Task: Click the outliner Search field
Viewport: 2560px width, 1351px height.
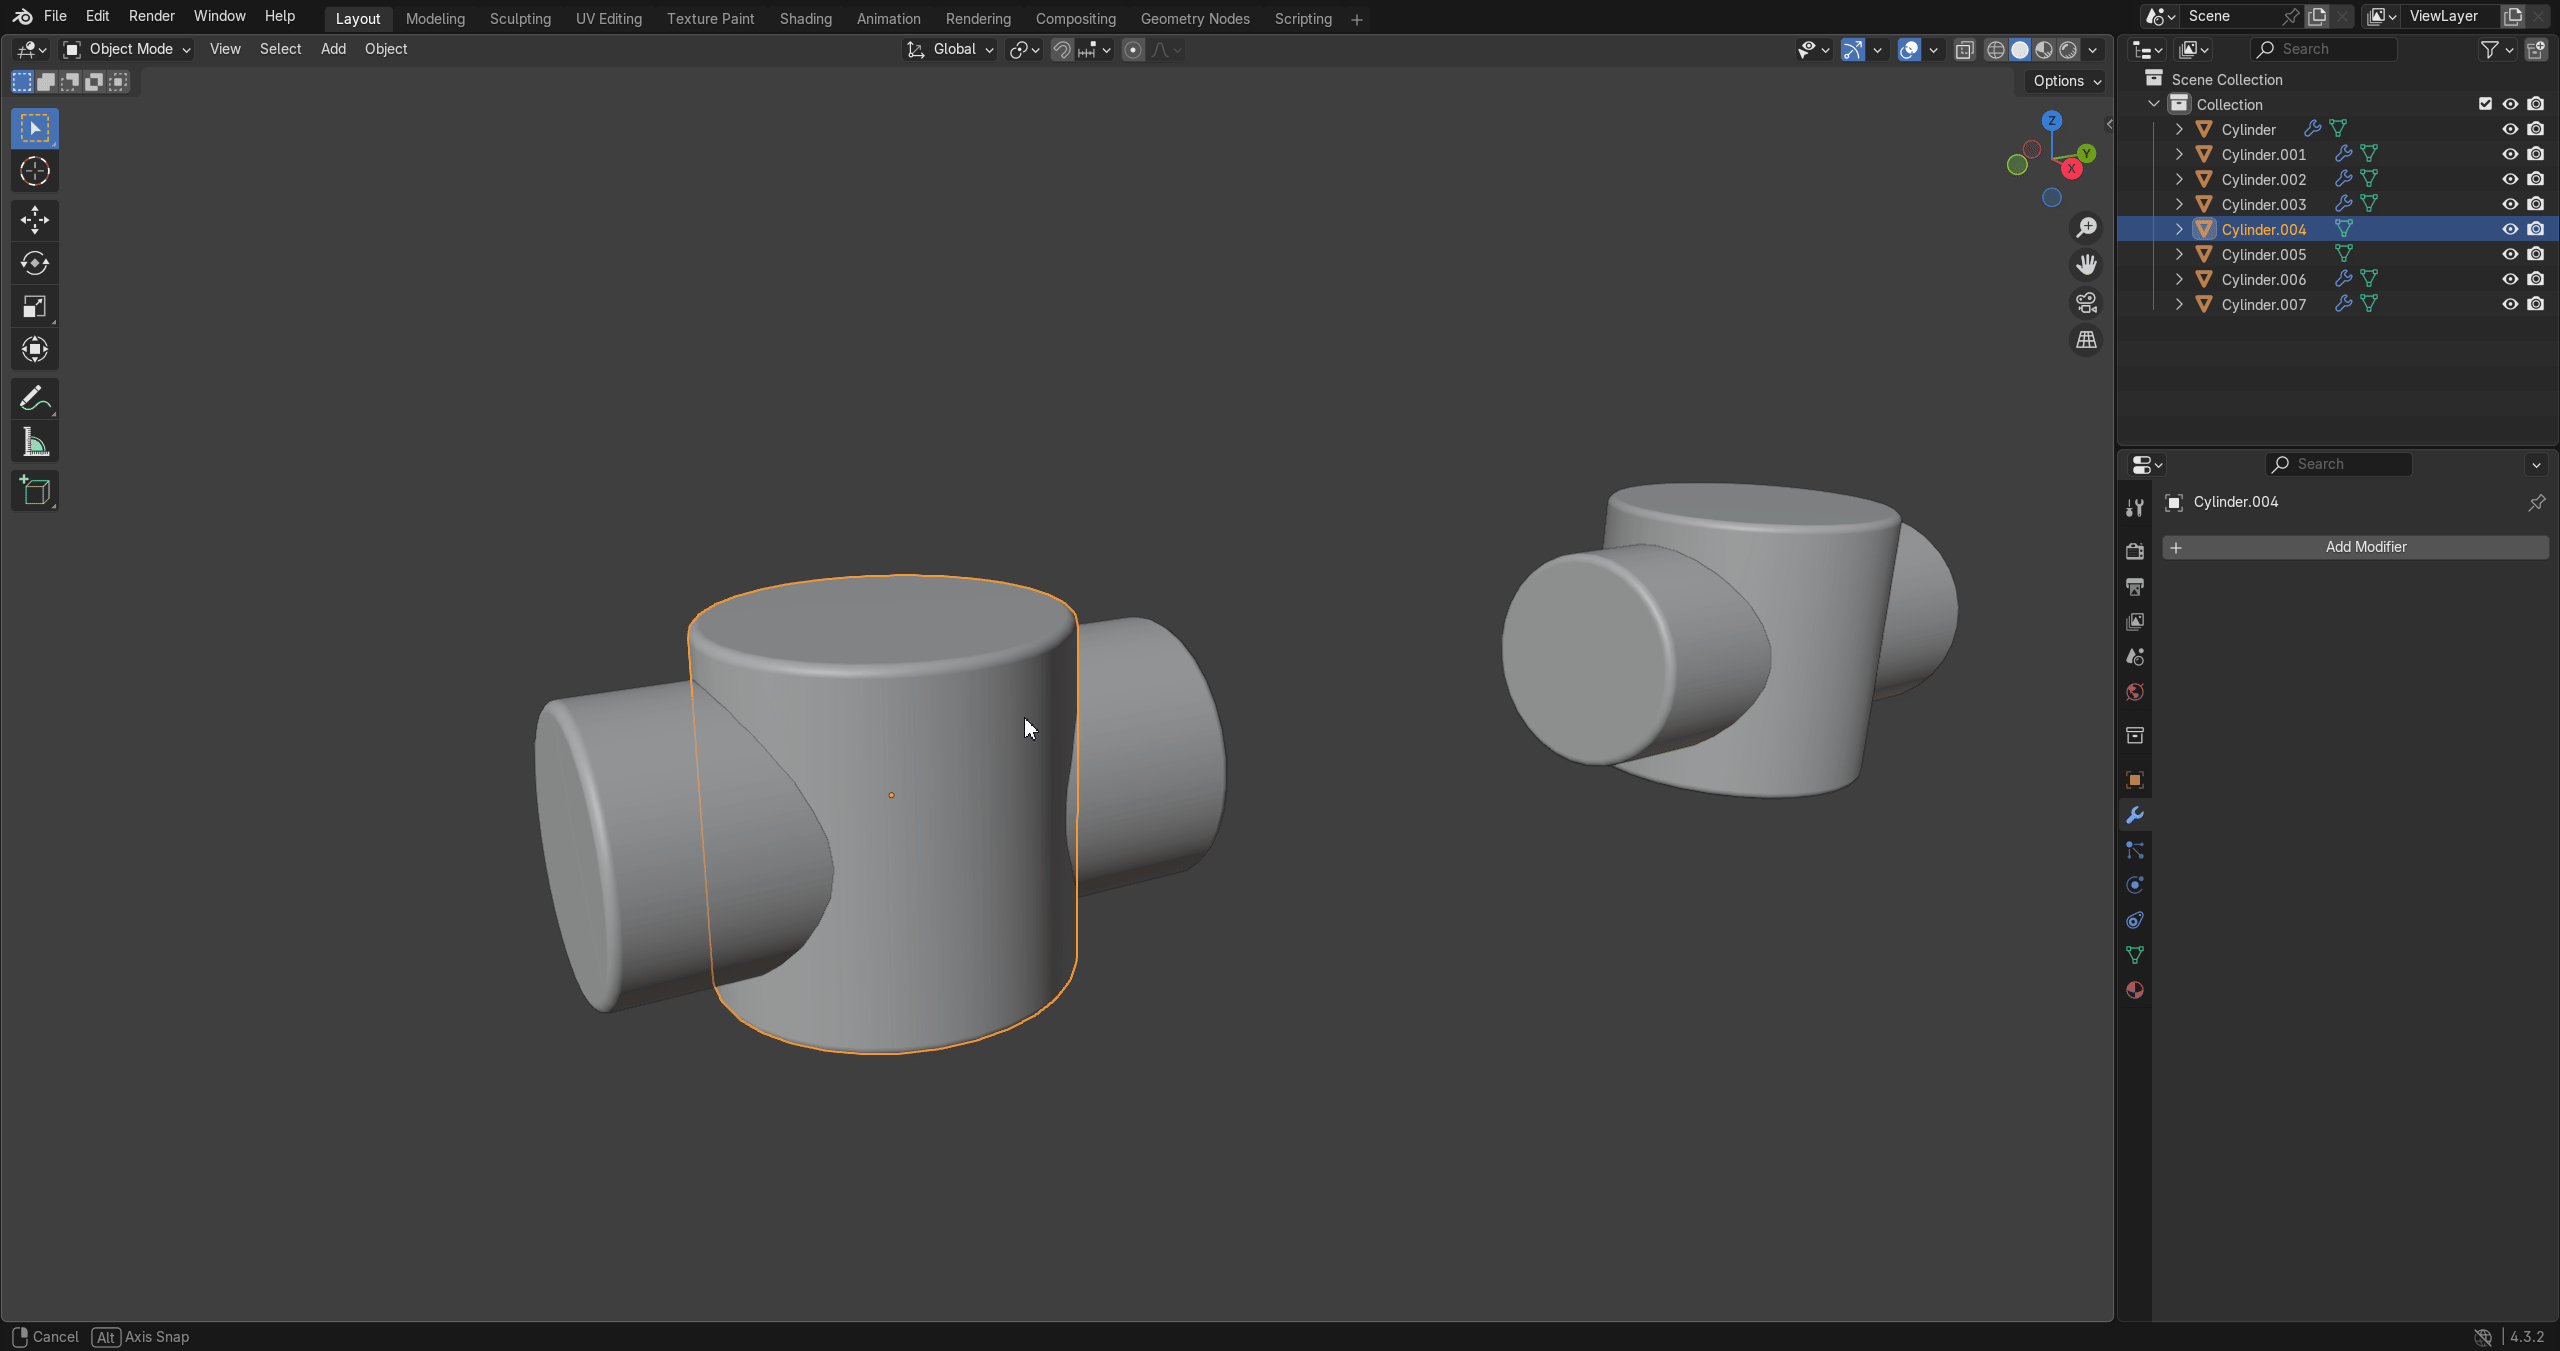Action: click(x=2323, y=49)
